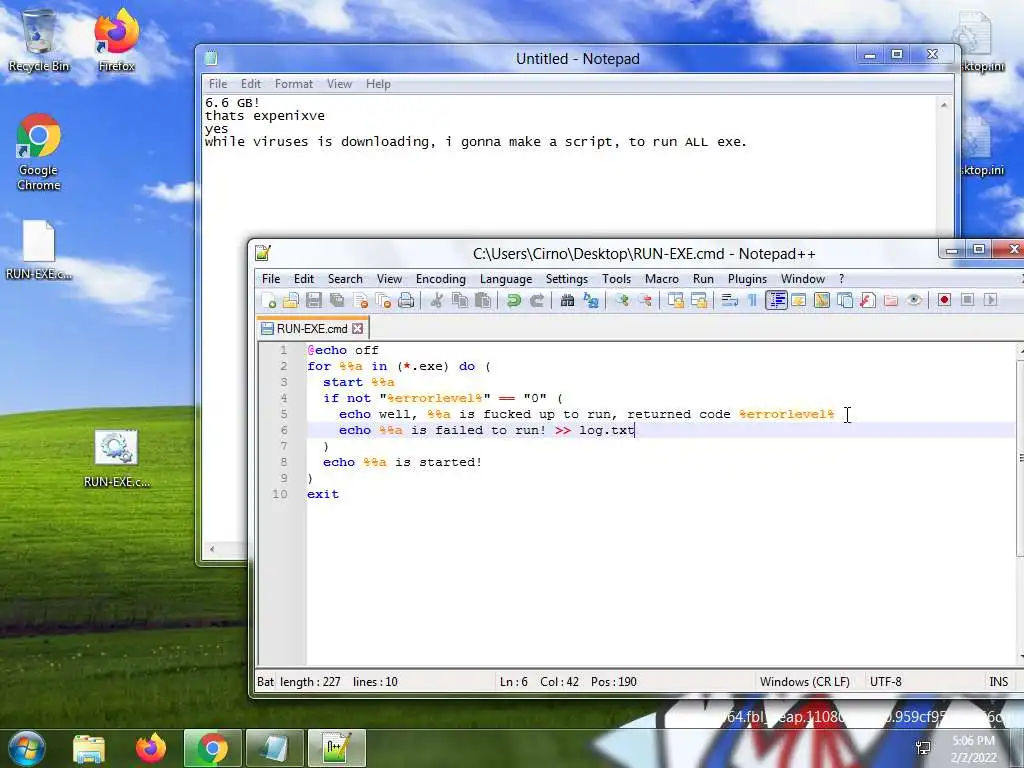The width and height of the screenshot is (1024, 768).
Task: Paste from clipboard via toolbar icon
Action: (483, 300)
